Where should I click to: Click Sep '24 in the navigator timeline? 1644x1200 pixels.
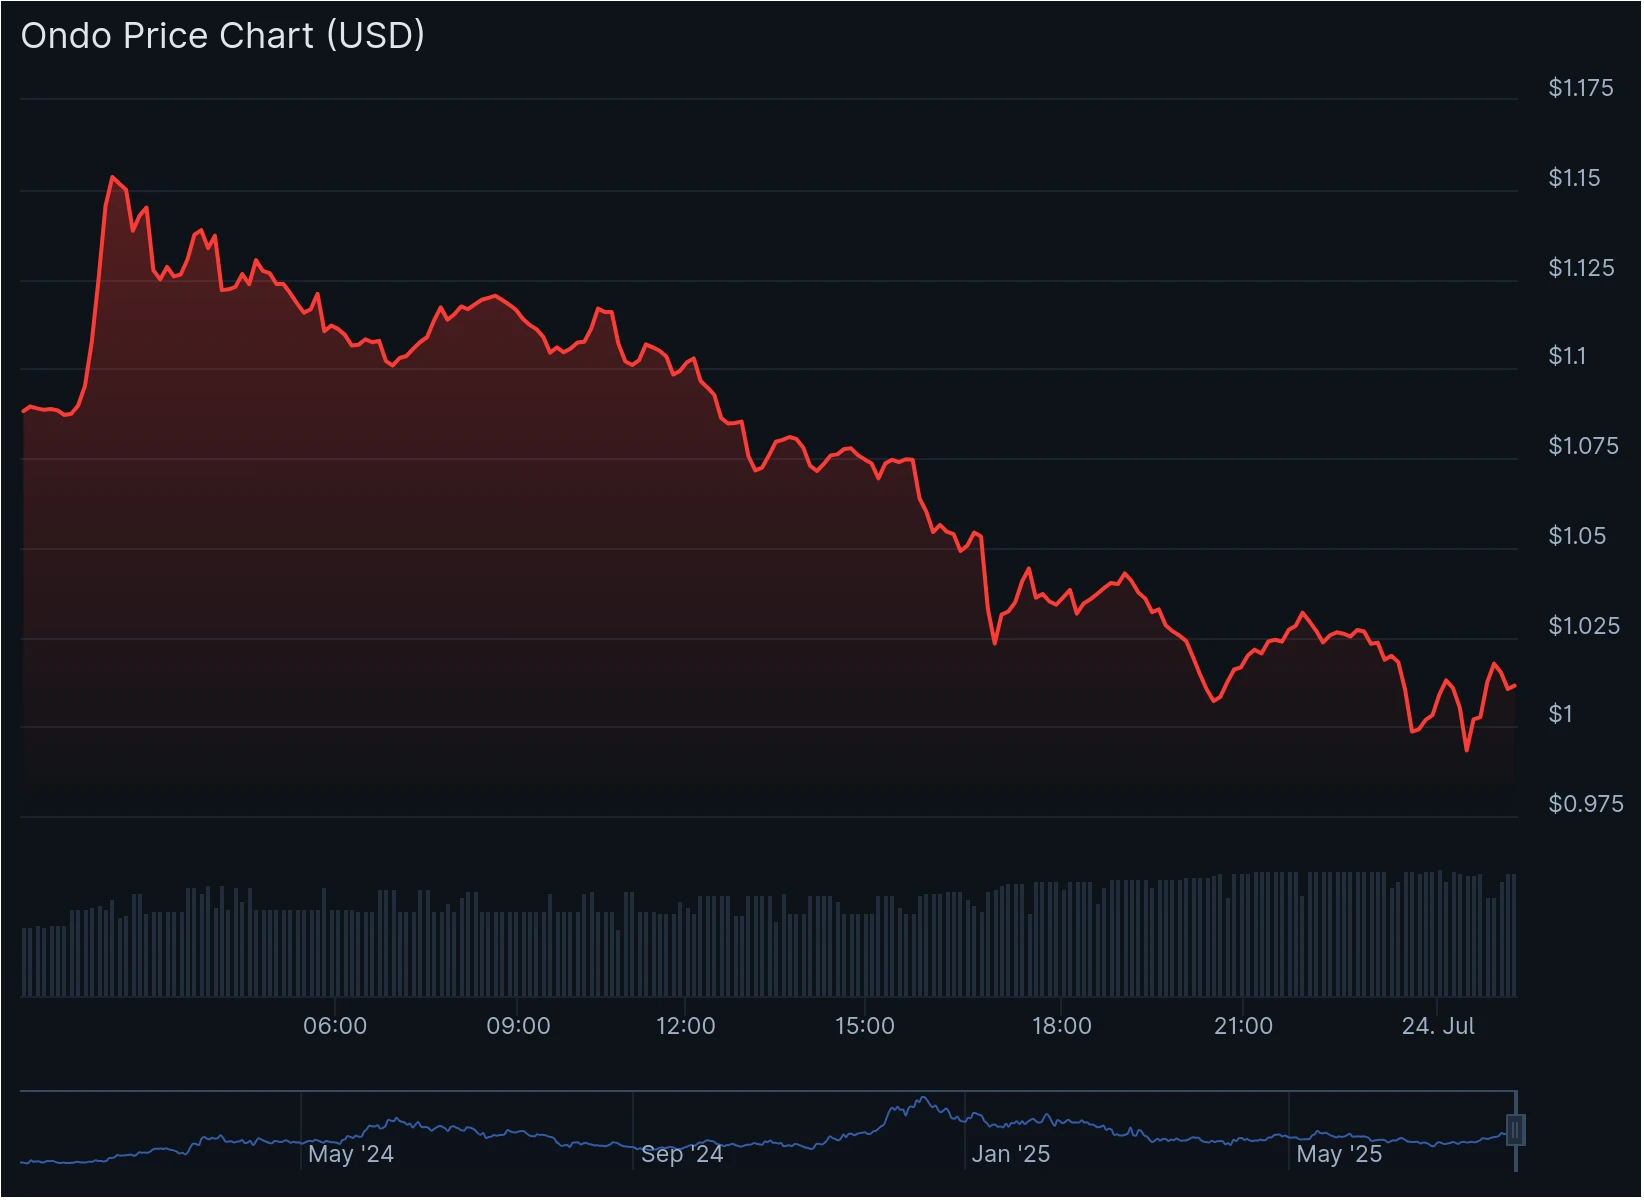682,1154
